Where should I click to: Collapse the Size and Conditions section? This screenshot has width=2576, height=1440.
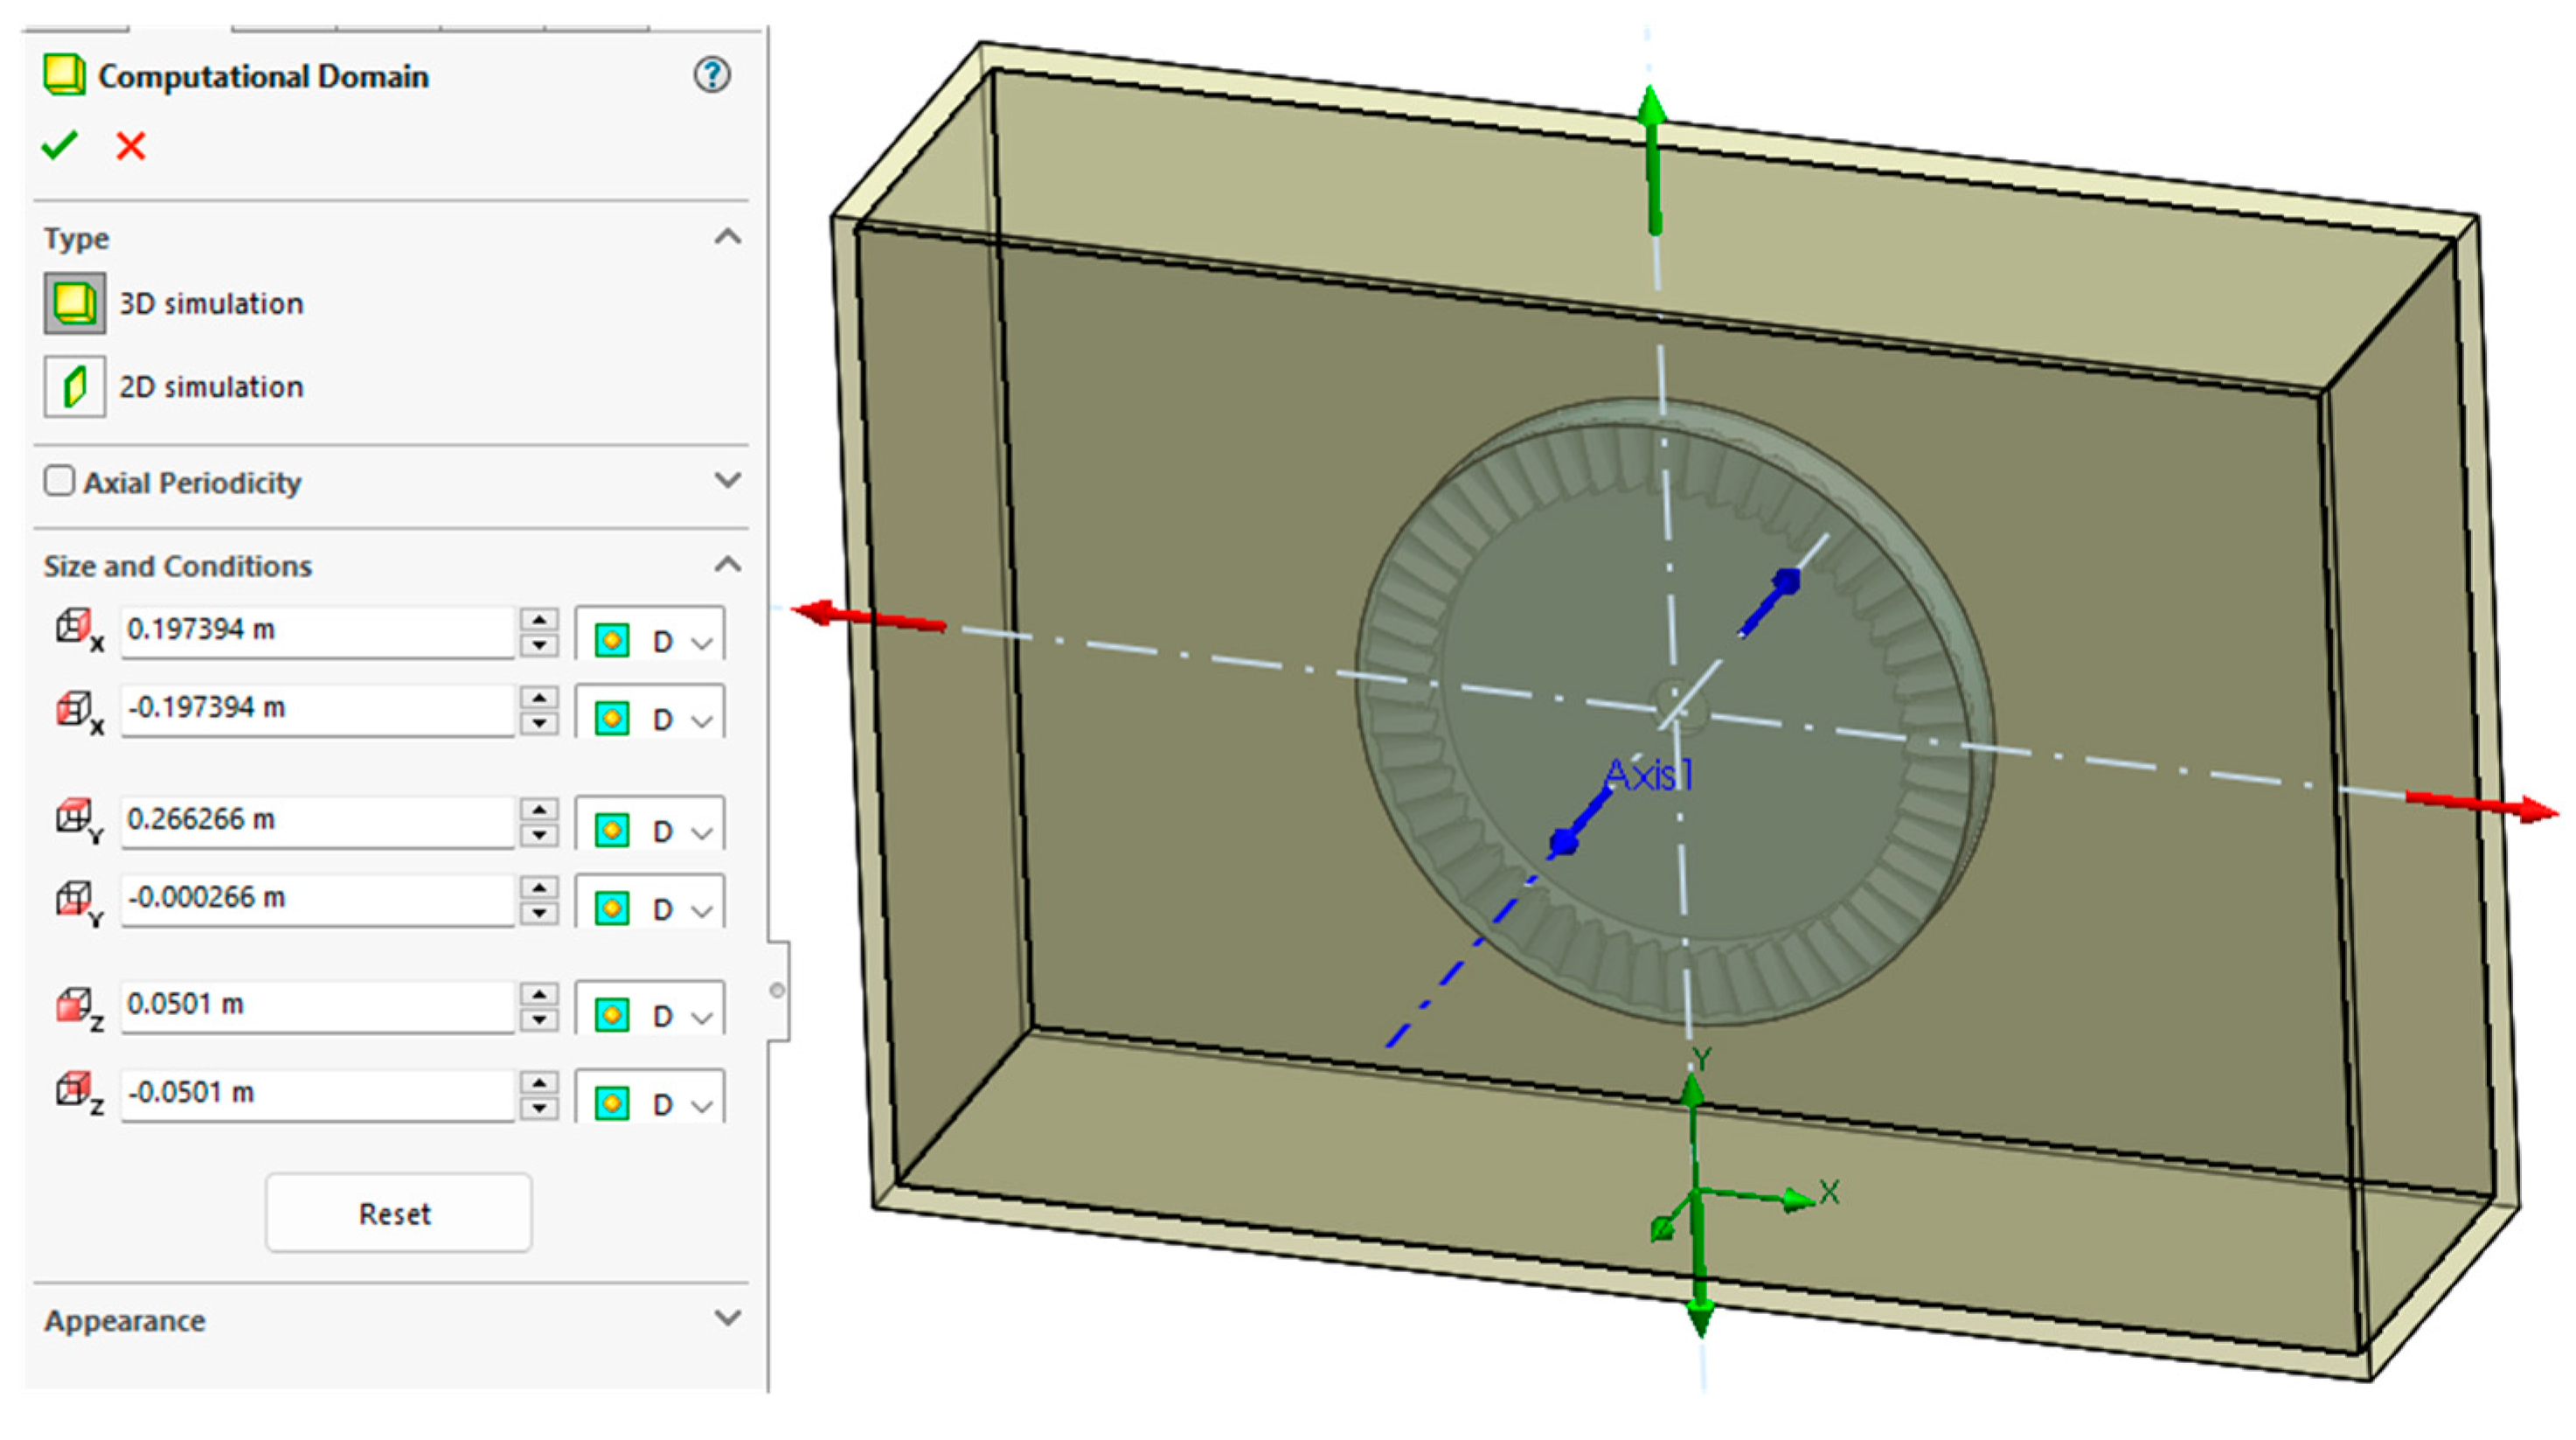pyautogui.click(x=728, y=565)
